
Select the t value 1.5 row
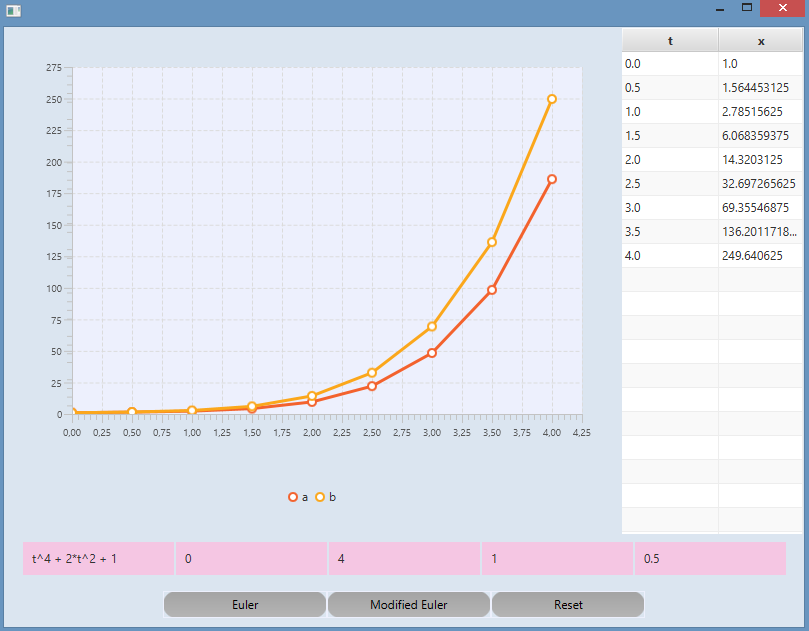point(670,136)
